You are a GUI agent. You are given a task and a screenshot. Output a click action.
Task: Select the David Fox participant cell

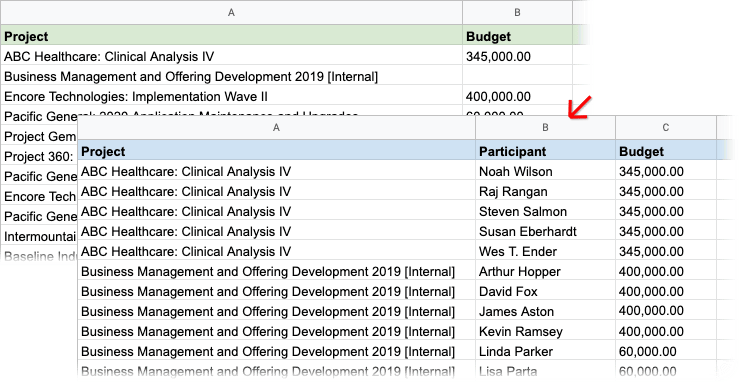[545, 291]
